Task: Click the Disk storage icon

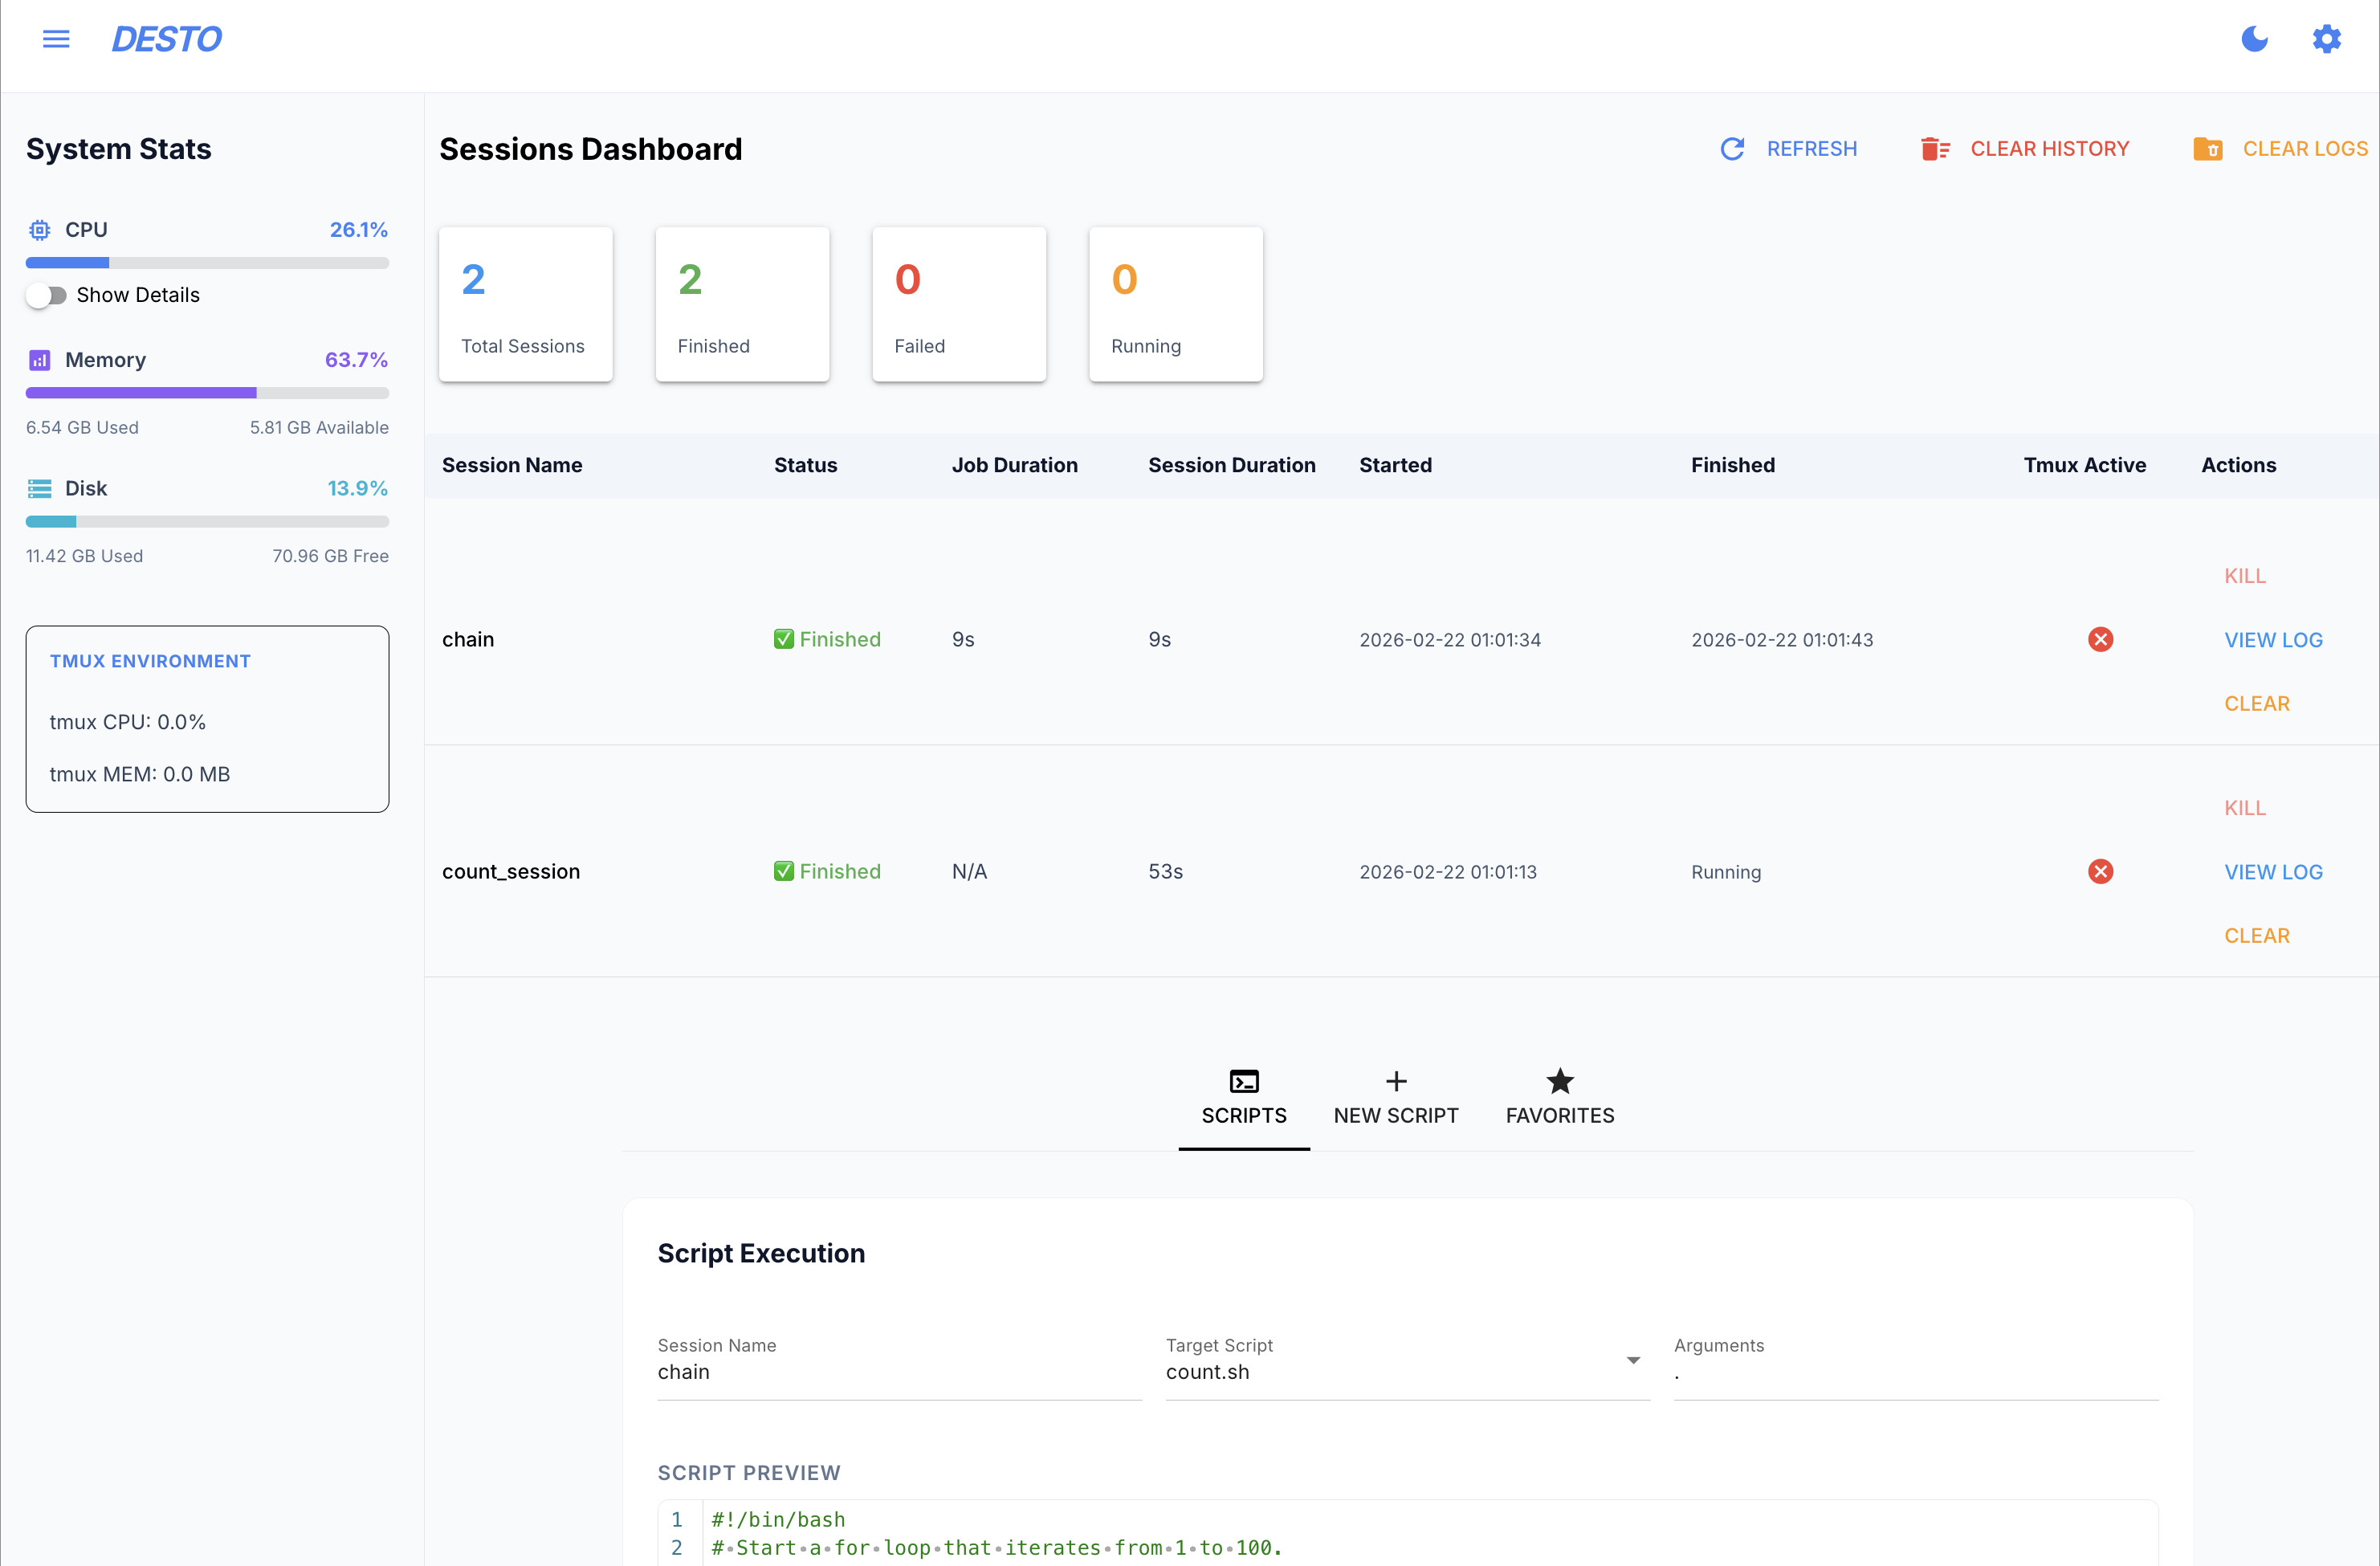Action: 39,488
